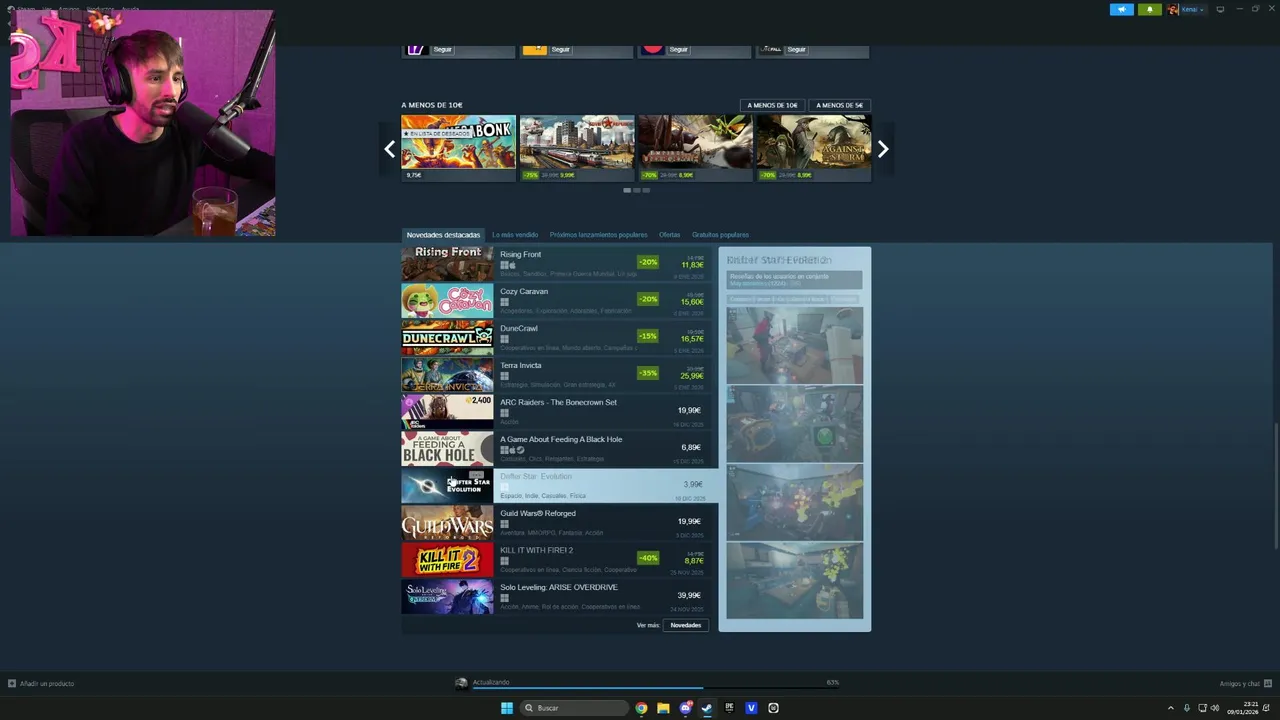
Task: Open Windows Start menu
Action: [x=507, y=708]
